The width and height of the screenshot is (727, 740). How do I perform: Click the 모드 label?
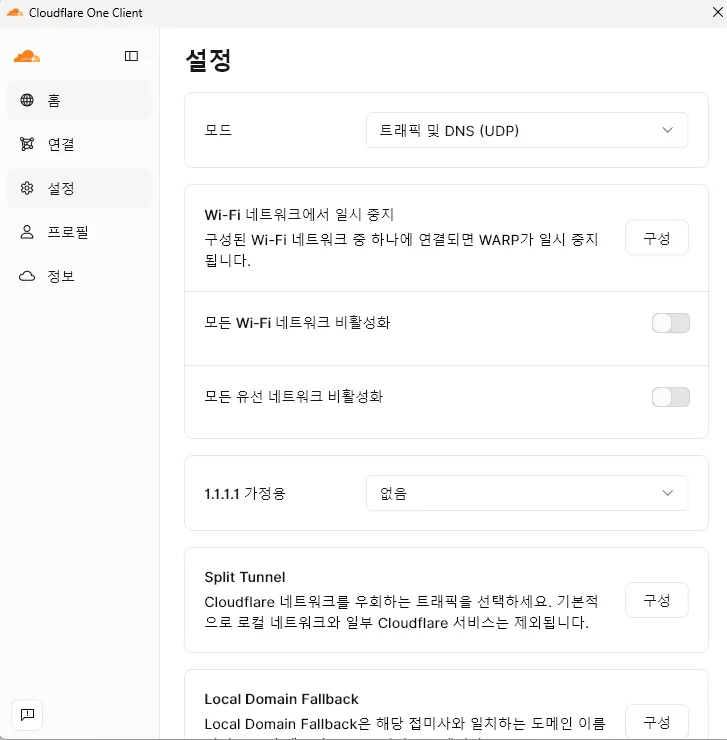(x=218, y=130)
